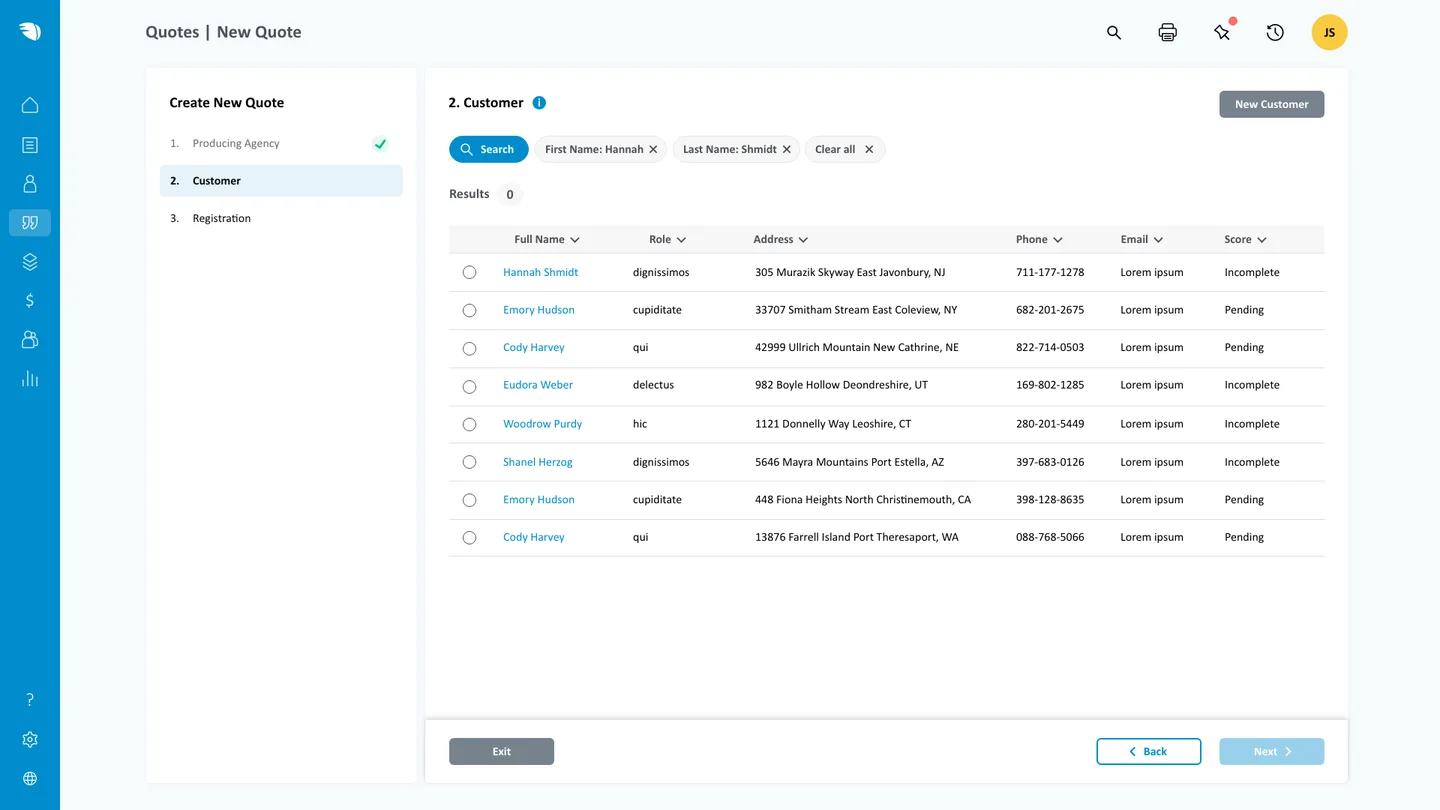Image resolution: width=1440 pixels, height=810 pixels.
Task: Open the Score column dropdown arrow
Action: 1263,239
